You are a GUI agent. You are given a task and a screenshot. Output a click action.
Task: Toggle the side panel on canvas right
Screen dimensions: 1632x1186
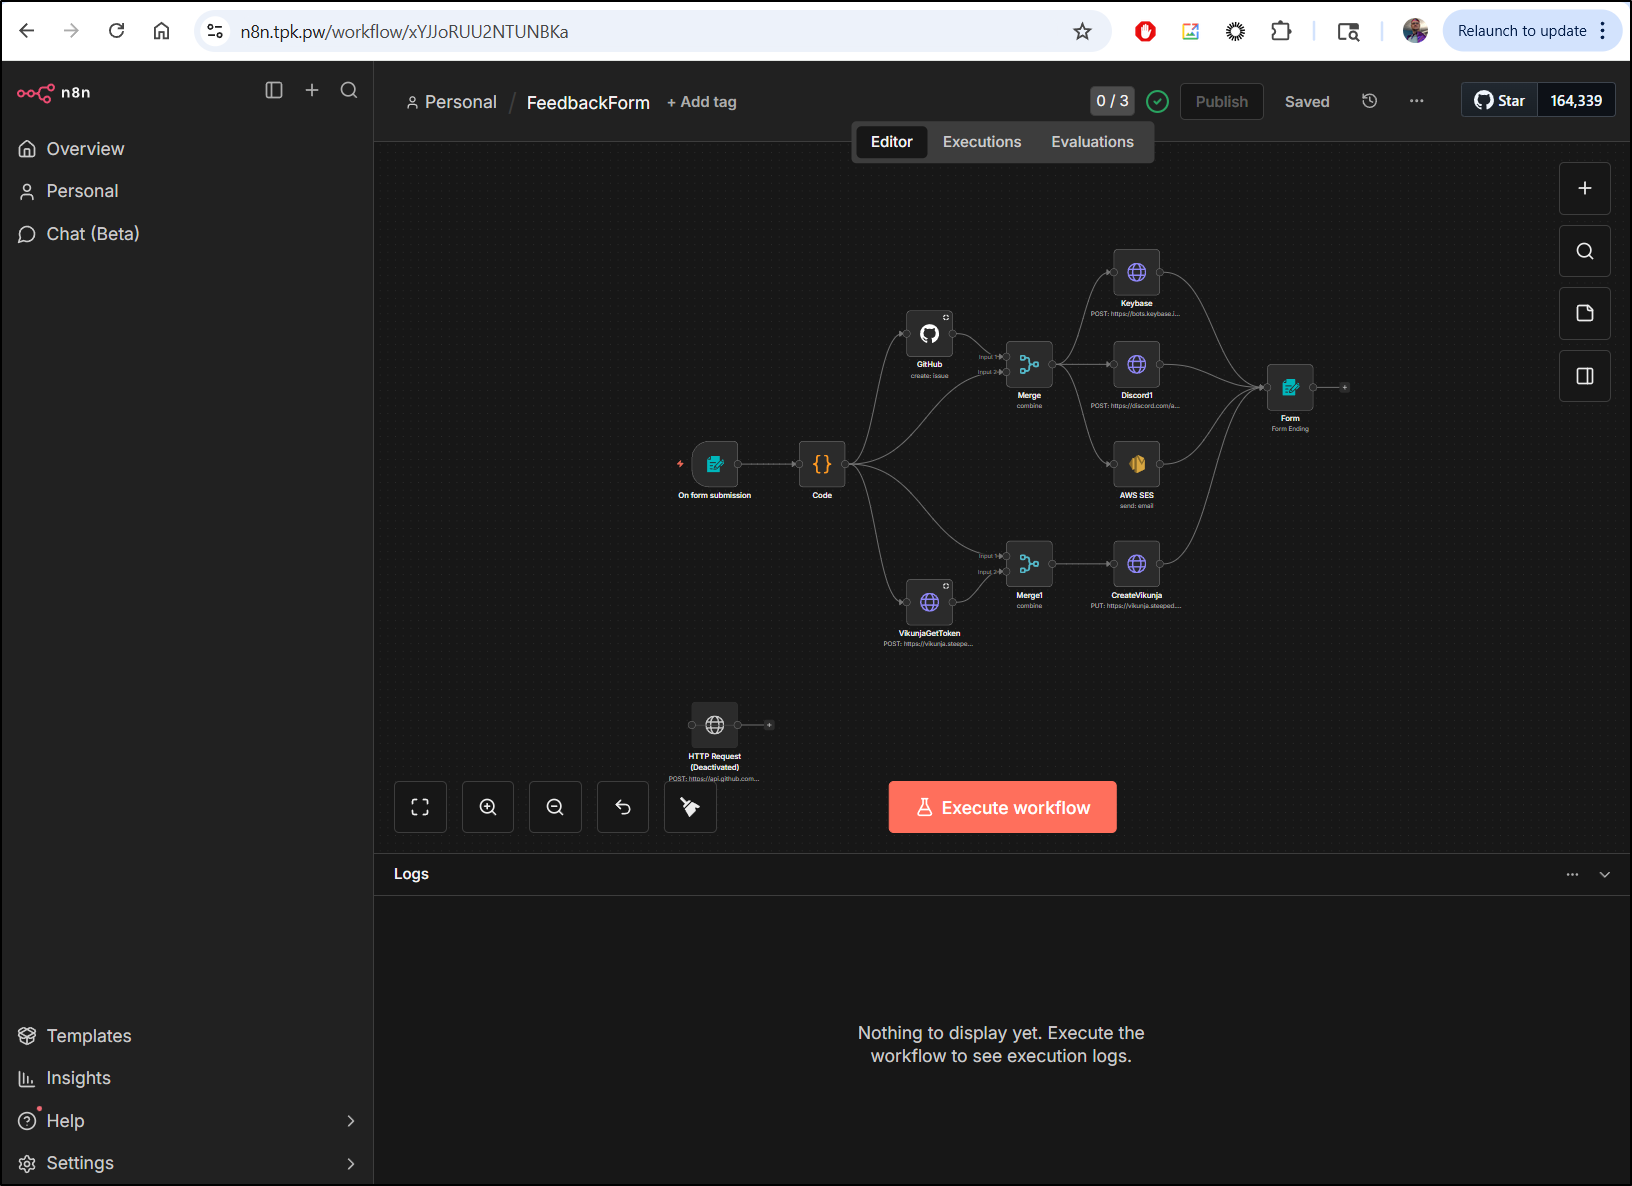coord(1584,376)
